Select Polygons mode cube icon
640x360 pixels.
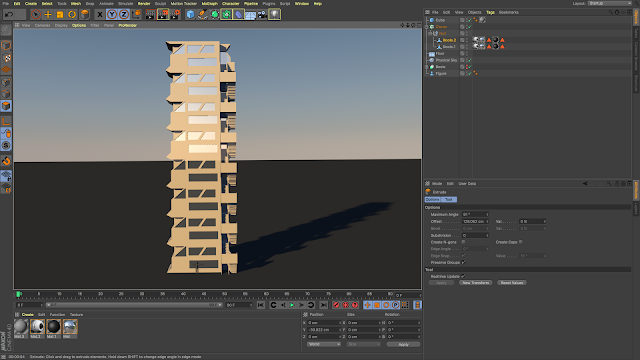6,106
